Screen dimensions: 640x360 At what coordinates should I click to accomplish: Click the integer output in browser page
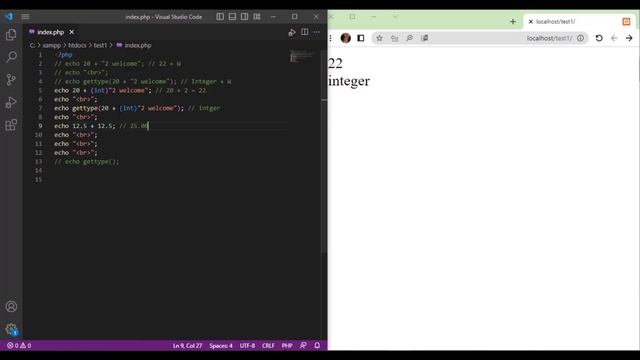(x=349, y=81)
